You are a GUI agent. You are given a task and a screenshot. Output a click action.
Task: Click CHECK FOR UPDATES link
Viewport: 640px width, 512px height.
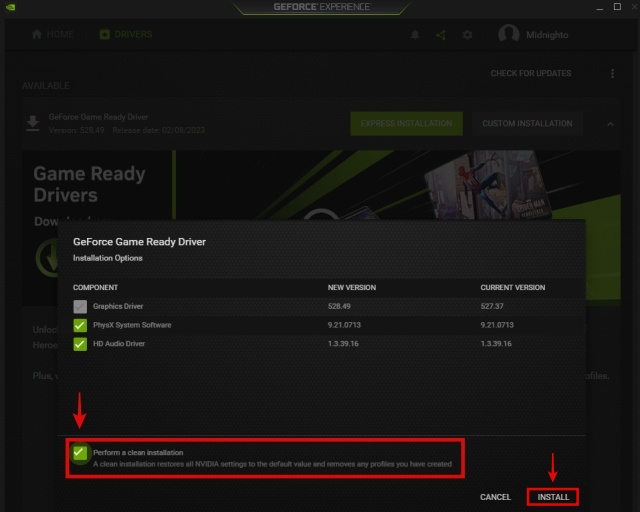pyautogui.click(x=531, y=73)
